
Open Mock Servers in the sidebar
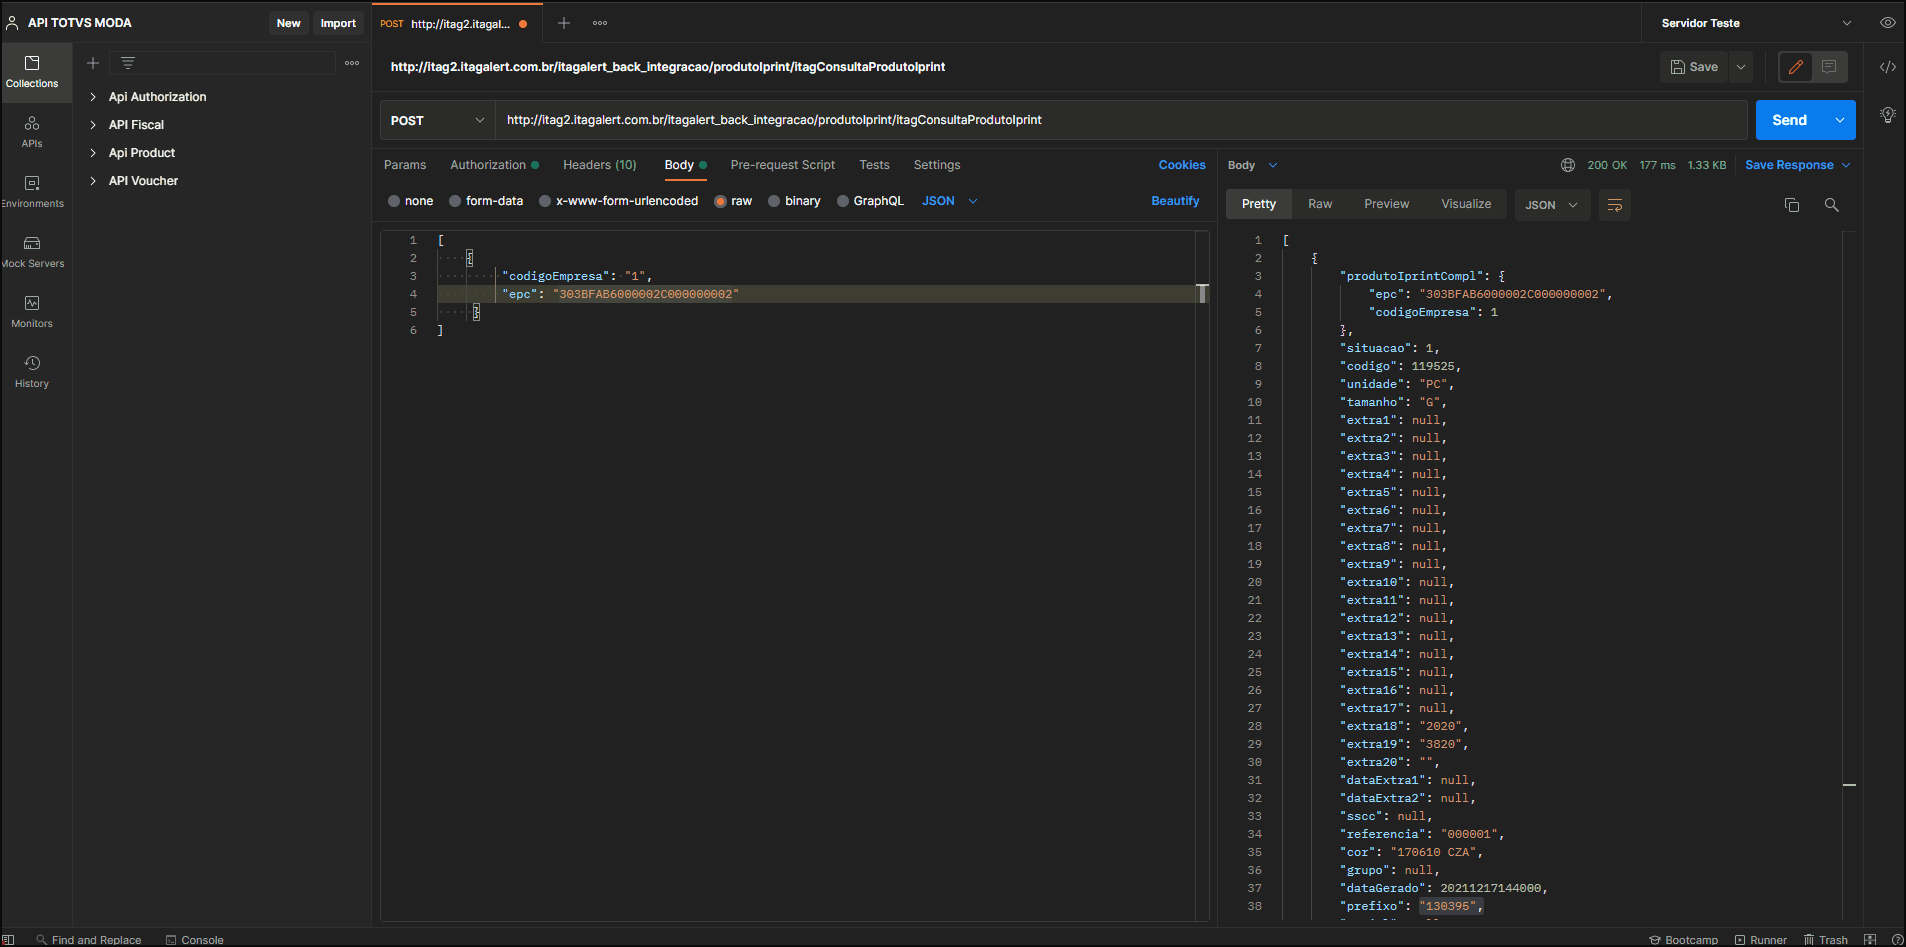(32, 251)
